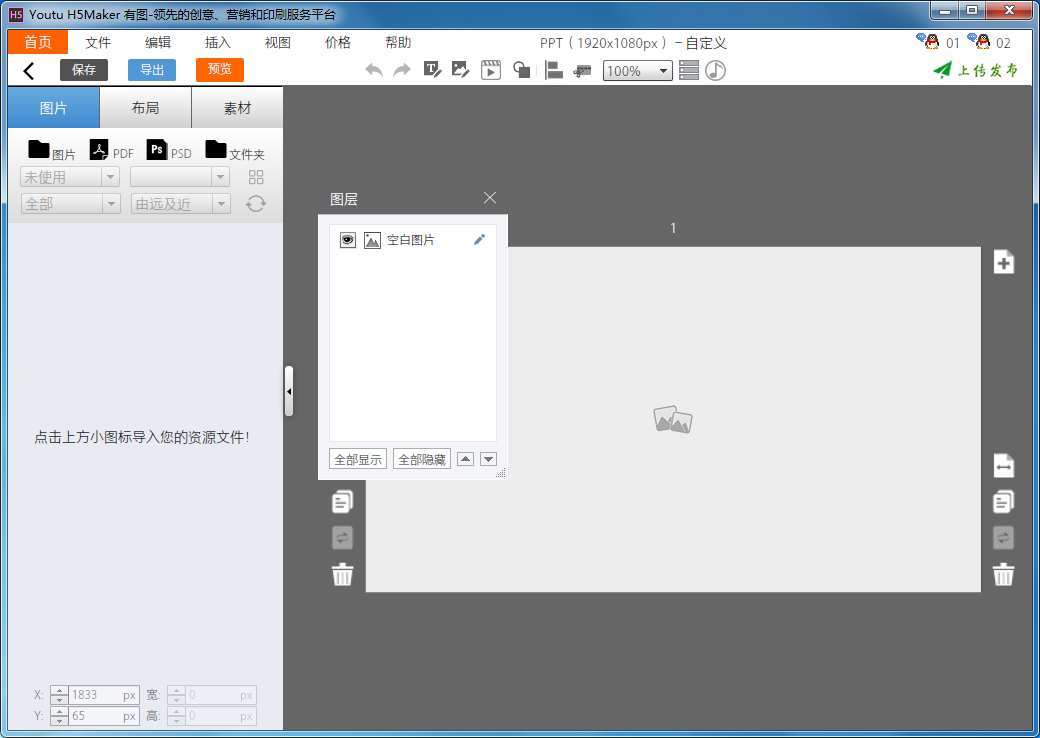The height and width of the screenshot is (738, 1040).
Task: Switch to the 图片 tab
Action: 54,107
